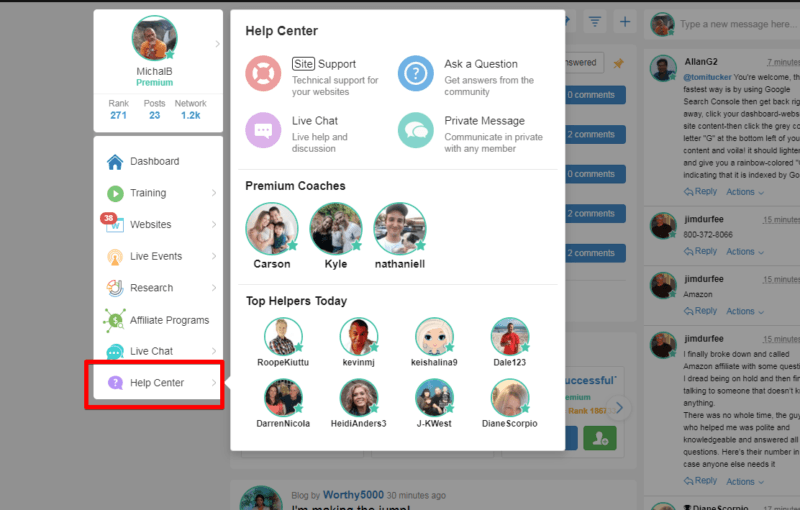Image resolution: width=800 pixels, height=510 pixels.
Task: Click the Private Message teal icon
Action: (x=416, y=130)
